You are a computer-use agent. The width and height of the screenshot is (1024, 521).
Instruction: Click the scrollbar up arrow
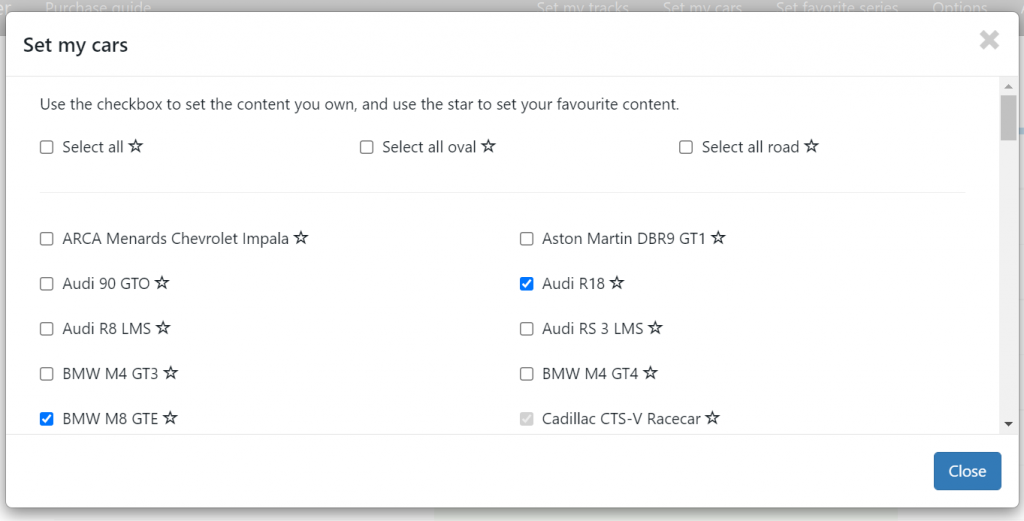coord(1008,86)
